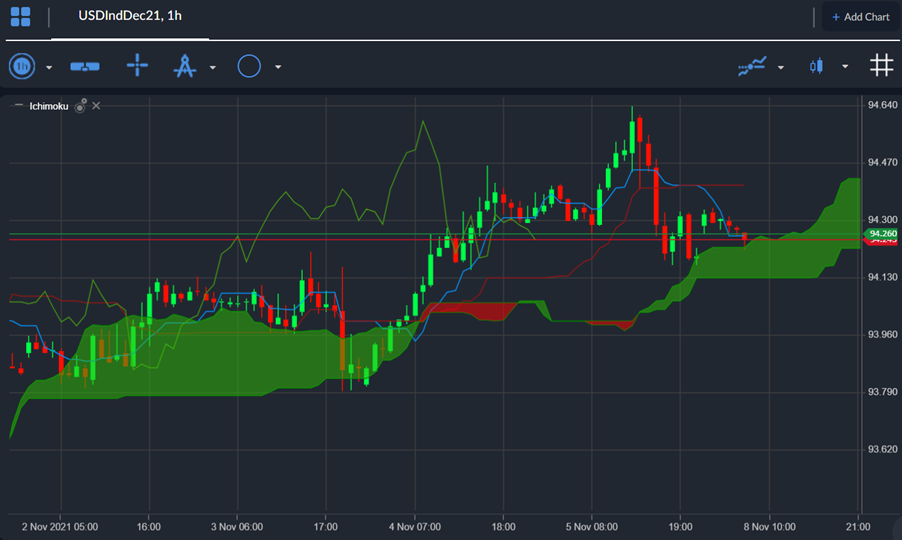This screenshot has width=902, height=540.
Task: Click the 8 Nov 10:00 time label
Action: pyautogui.click(x=770, y=527)
